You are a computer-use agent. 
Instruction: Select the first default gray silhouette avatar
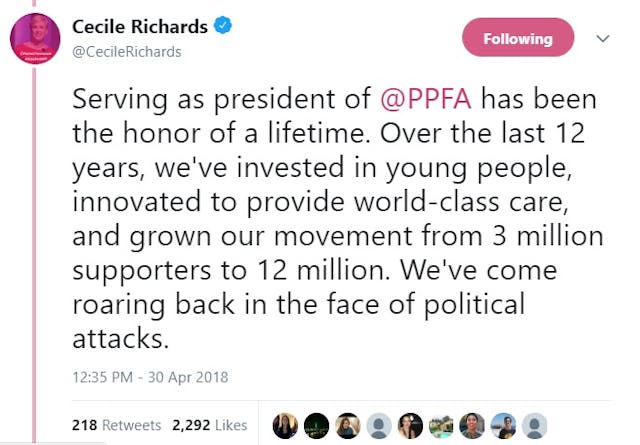coord(379,424)
